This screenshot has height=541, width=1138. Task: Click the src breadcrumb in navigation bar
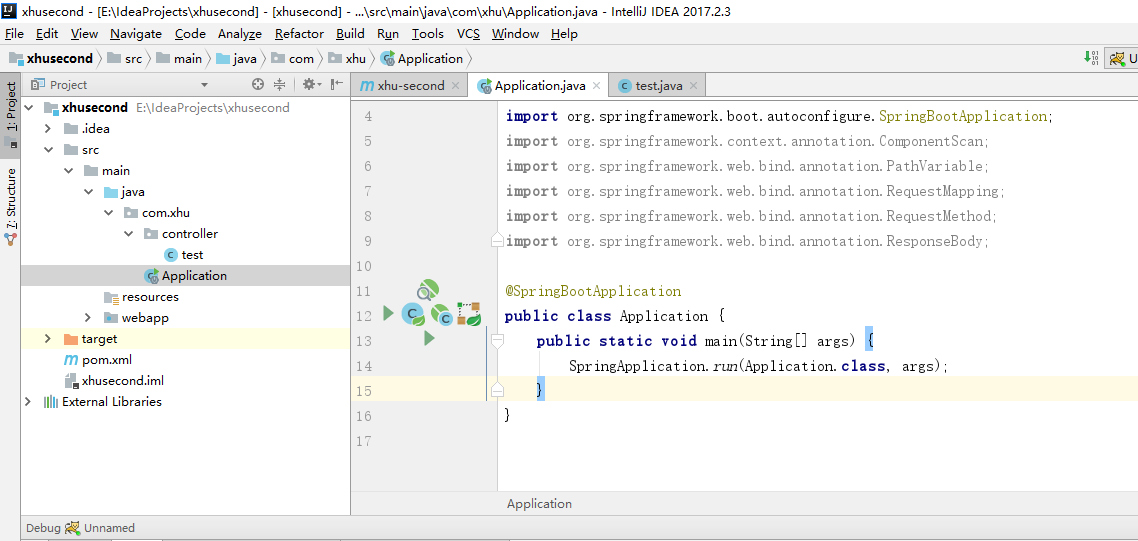click(126, 59)
